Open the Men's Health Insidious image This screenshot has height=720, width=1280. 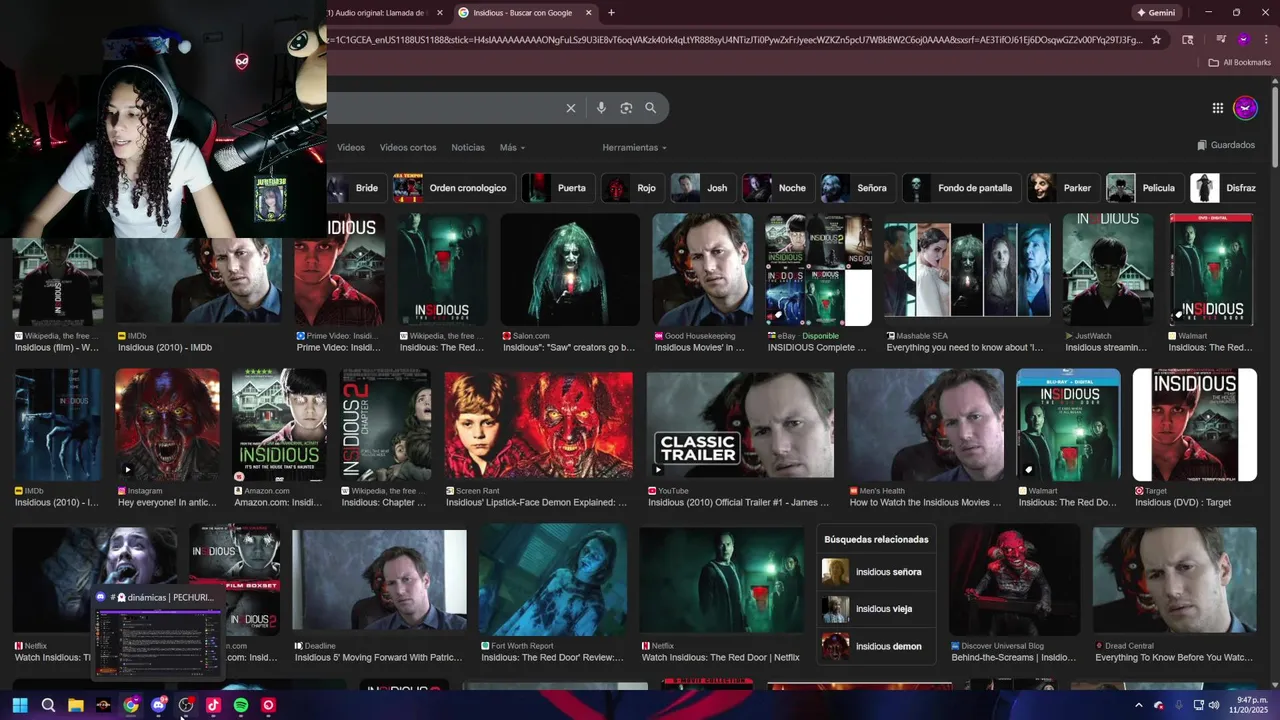pos(926,426)
